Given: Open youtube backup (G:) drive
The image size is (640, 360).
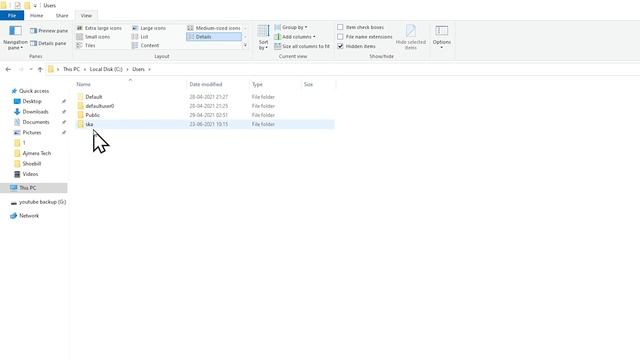Looking at the screenshot, I should (42, 202).
